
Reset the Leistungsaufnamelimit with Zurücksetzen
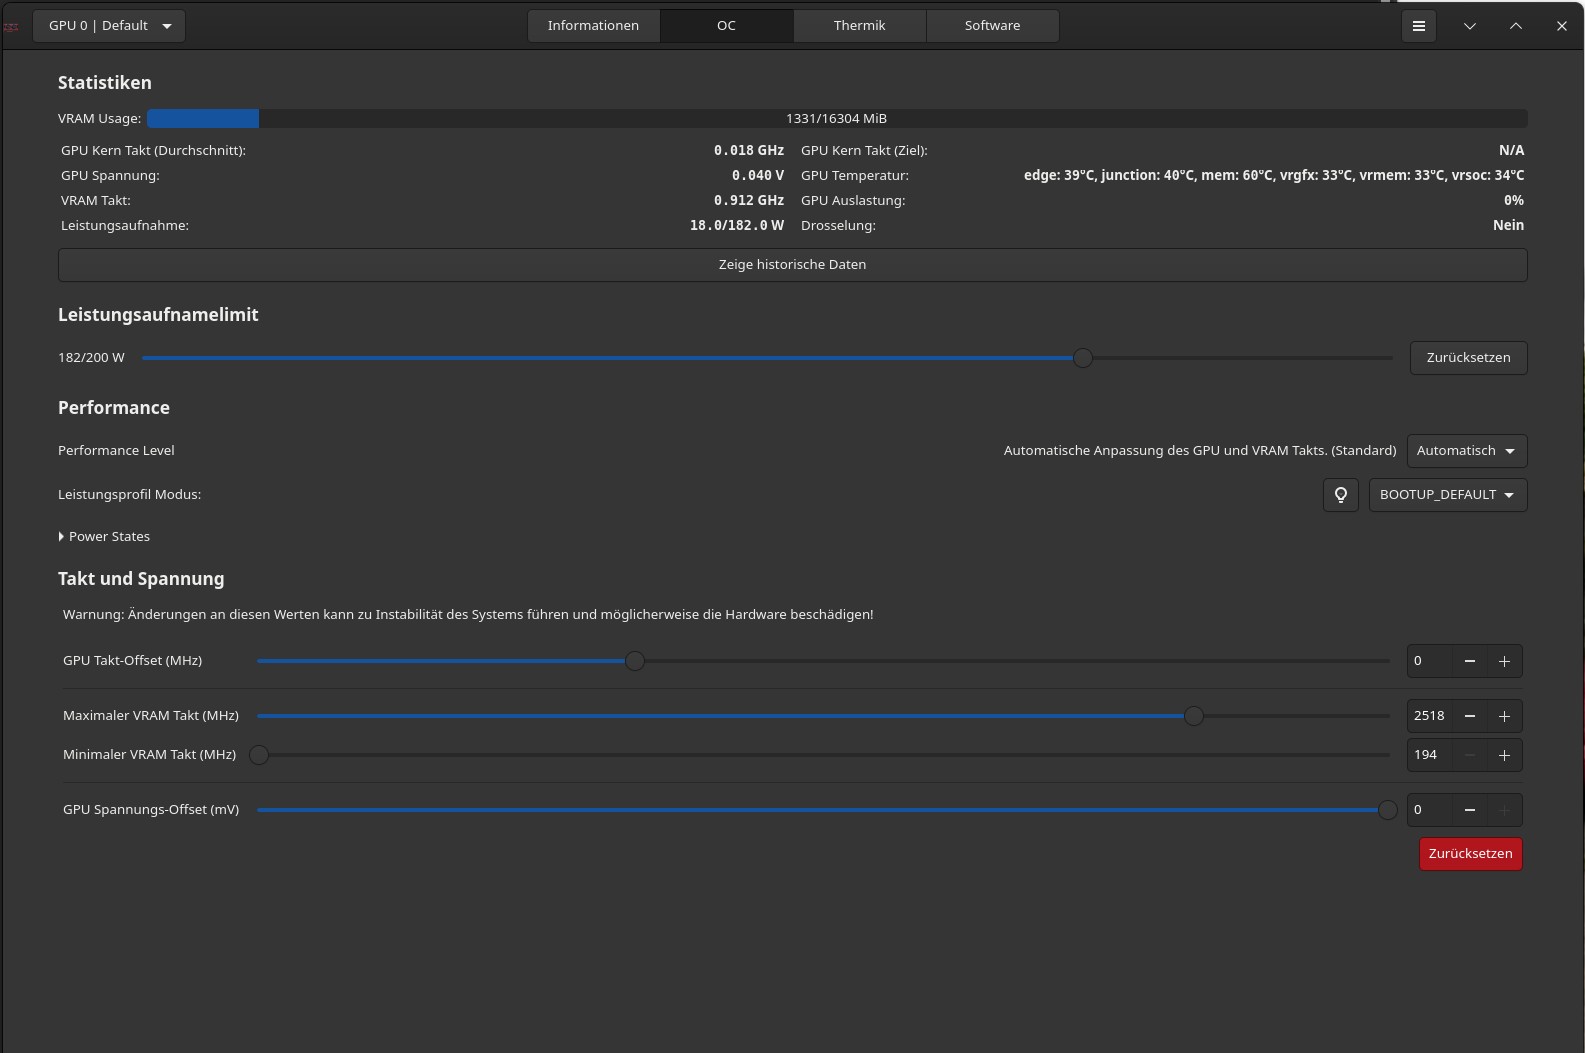pyautogui.click(x=1468, y=358)
